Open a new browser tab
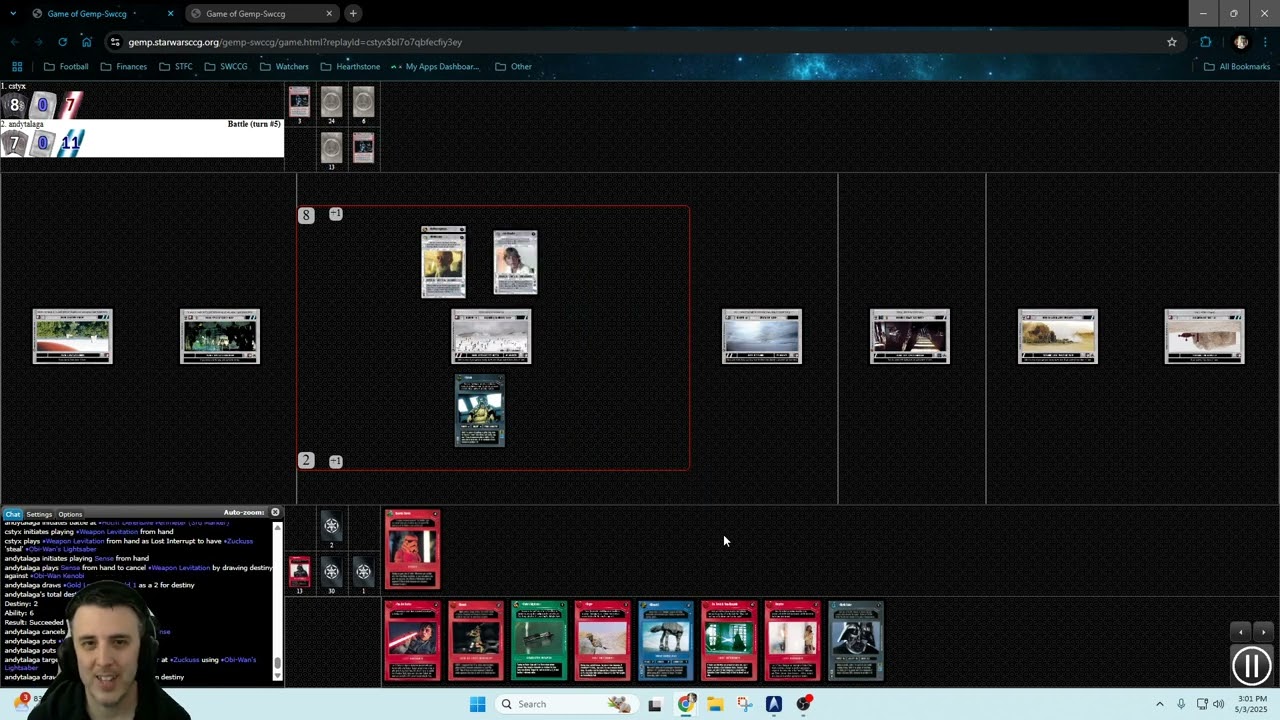This screenshot has width=1280, height=720. pos(353,13)
